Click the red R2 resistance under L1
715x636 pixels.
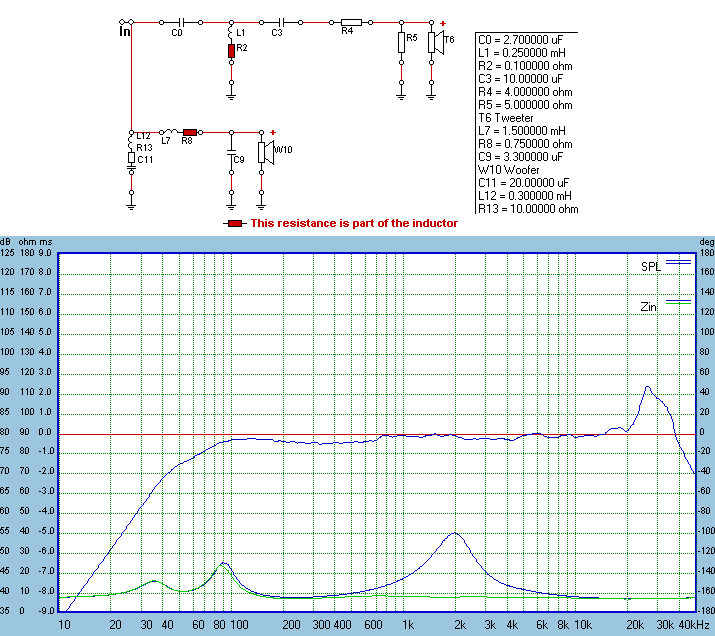pyautogui.click(x=231, y=50)
